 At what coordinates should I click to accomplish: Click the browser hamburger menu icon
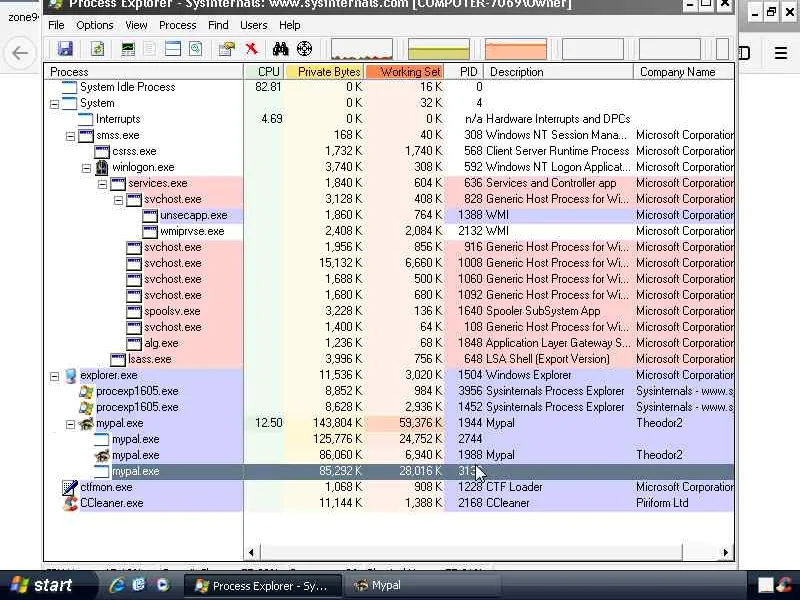(x=781, y=53)
